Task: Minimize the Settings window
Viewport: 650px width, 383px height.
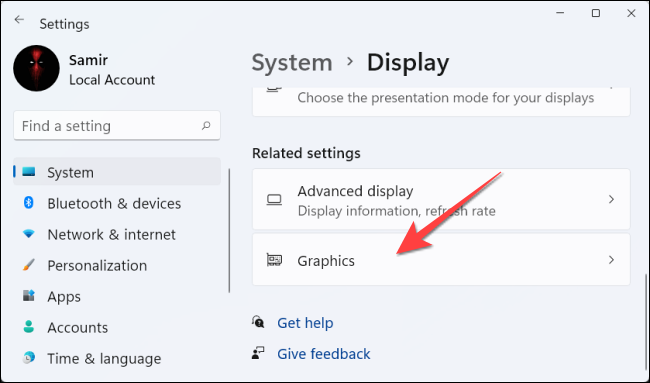Action: tap(560, 13)
